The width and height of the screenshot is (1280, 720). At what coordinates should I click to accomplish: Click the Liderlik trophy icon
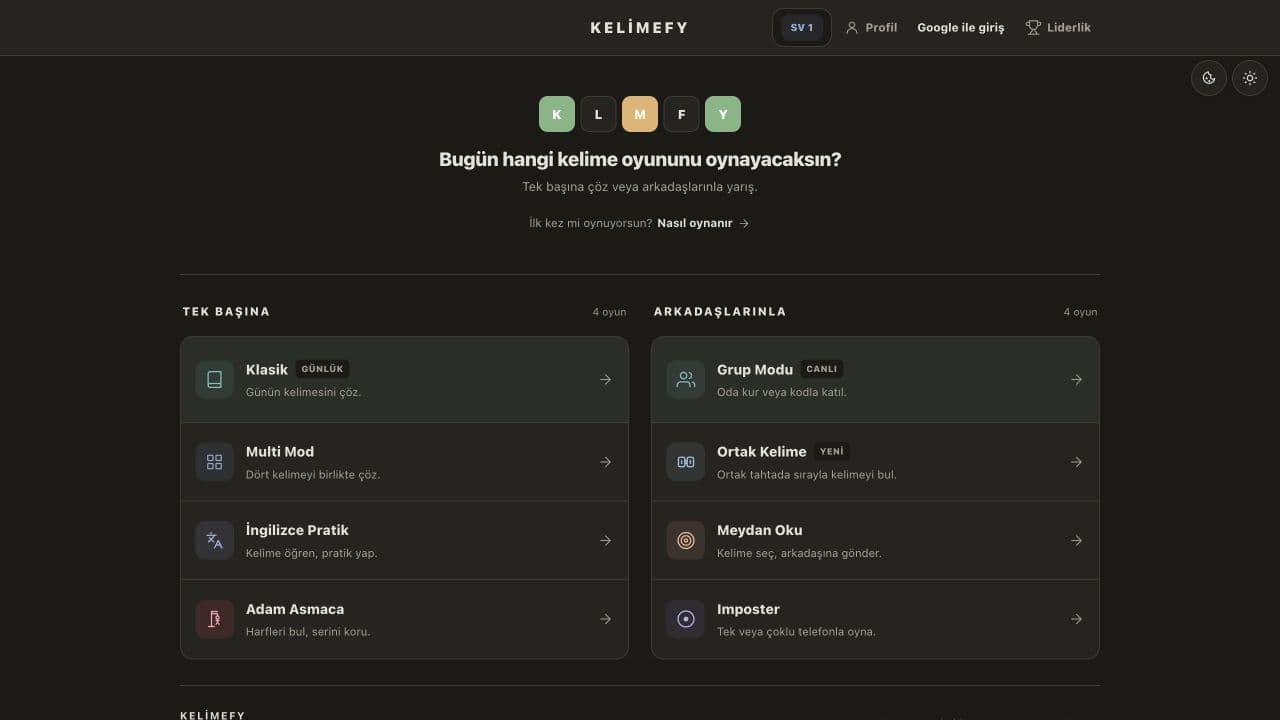click(1033, 28)
